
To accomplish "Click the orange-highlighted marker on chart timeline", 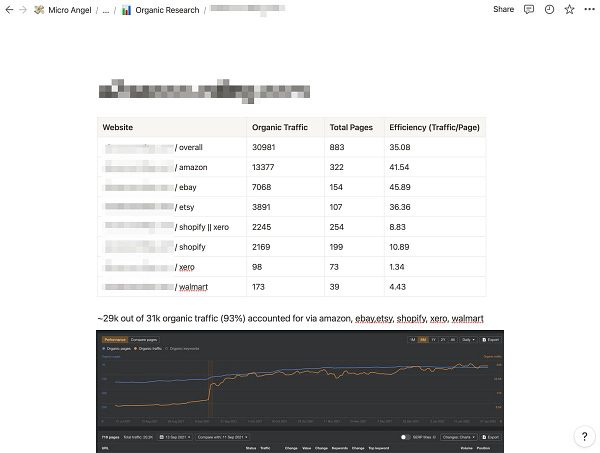I will [x=210, y=388].
